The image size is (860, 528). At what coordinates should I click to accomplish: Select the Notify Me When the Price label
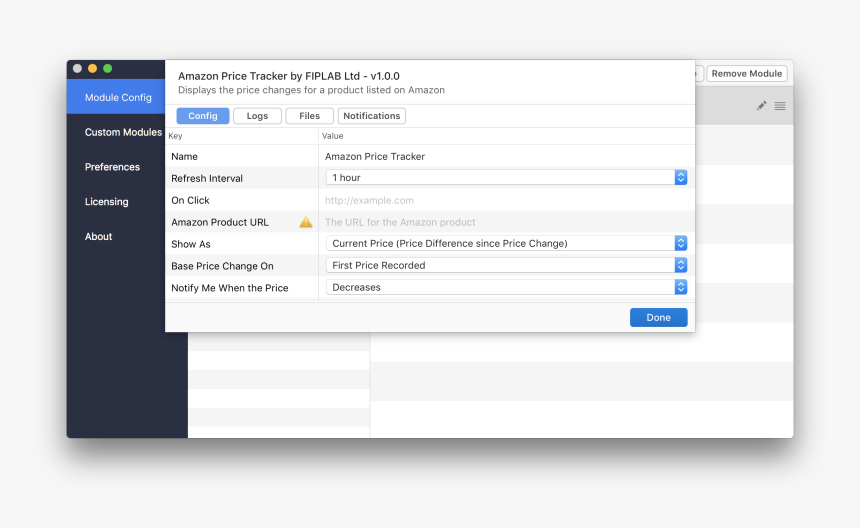click(x=230, y=288)
